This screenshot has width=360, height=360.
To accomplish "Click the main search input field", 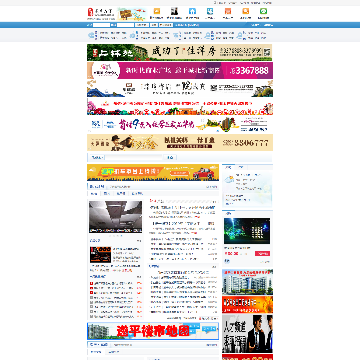I will point(134,157).
